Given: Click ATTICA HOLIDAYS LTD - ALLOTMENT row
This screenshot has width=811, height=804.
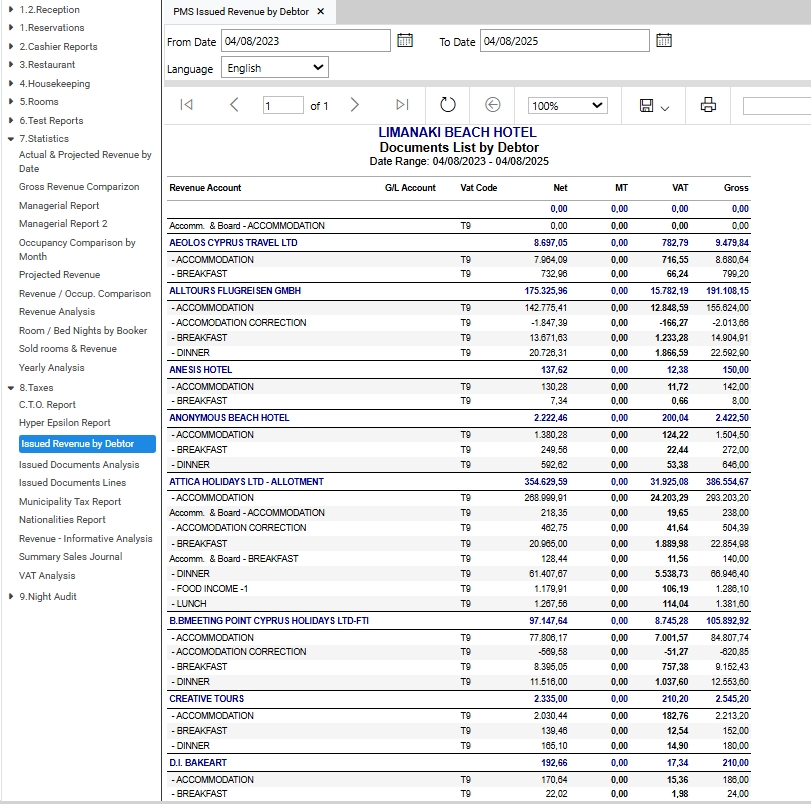Looking at the screenshot, I should tap(459, 482).
